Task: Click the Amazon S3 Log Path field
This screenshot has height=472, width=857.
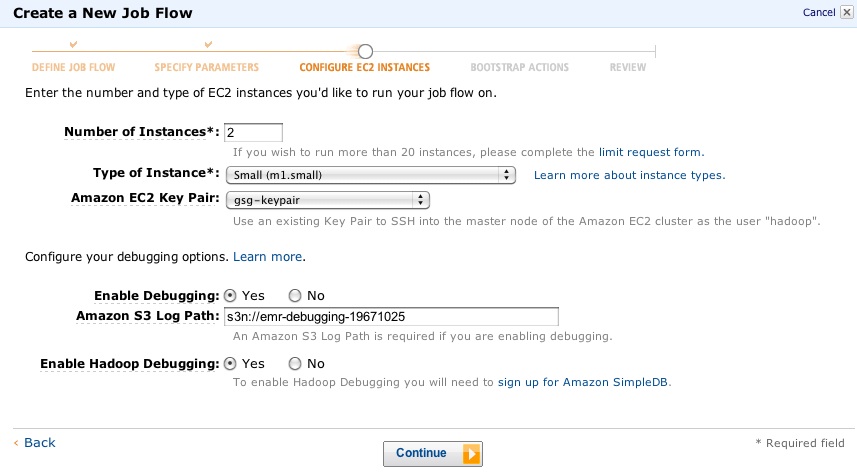Action: [x=390, y=316]
